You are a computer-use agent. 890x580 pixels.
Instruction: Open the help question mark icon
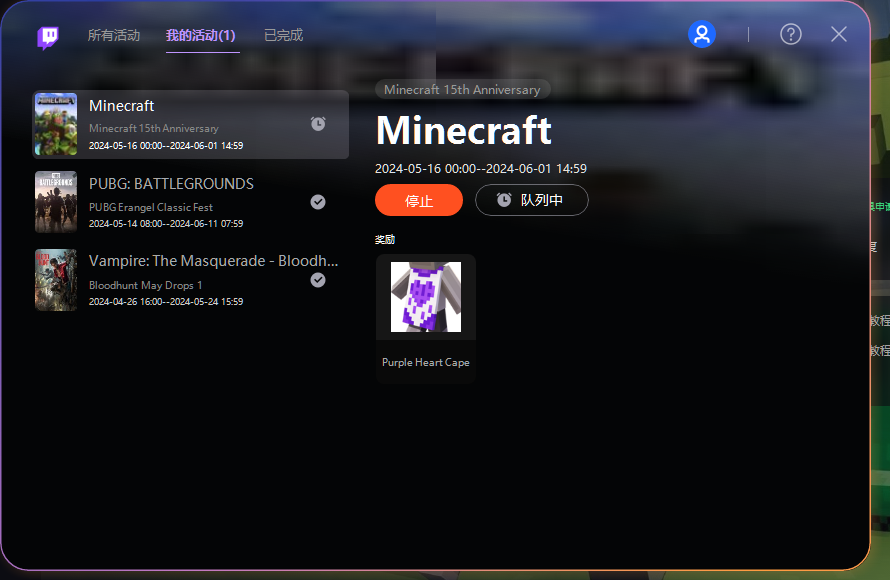point(791,35)
